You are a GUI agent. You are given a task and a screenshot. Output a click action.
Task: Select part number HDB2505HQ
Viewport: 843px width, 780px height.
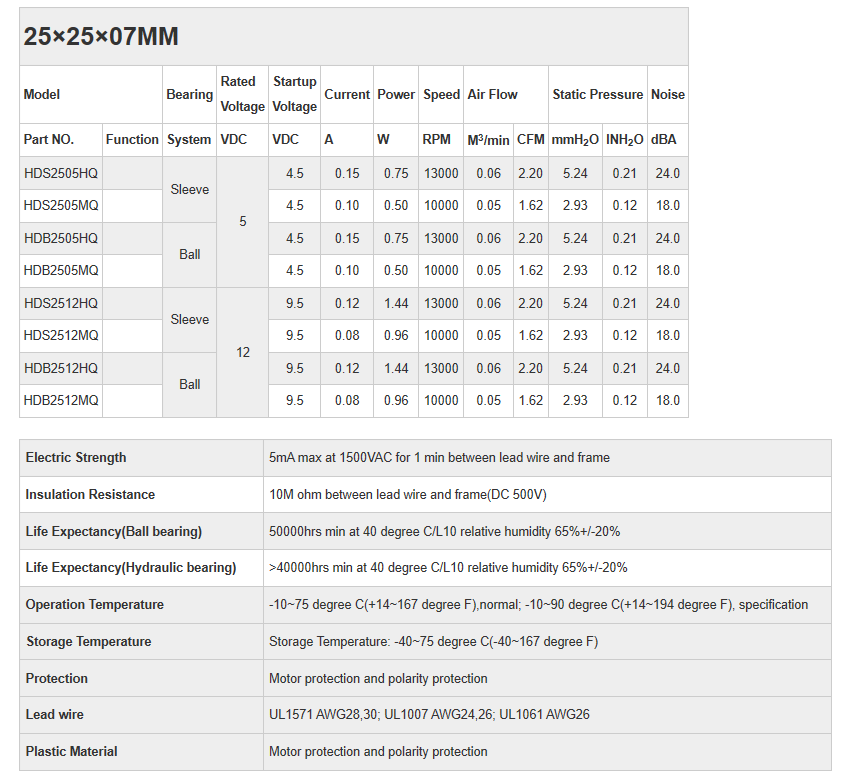61,238
